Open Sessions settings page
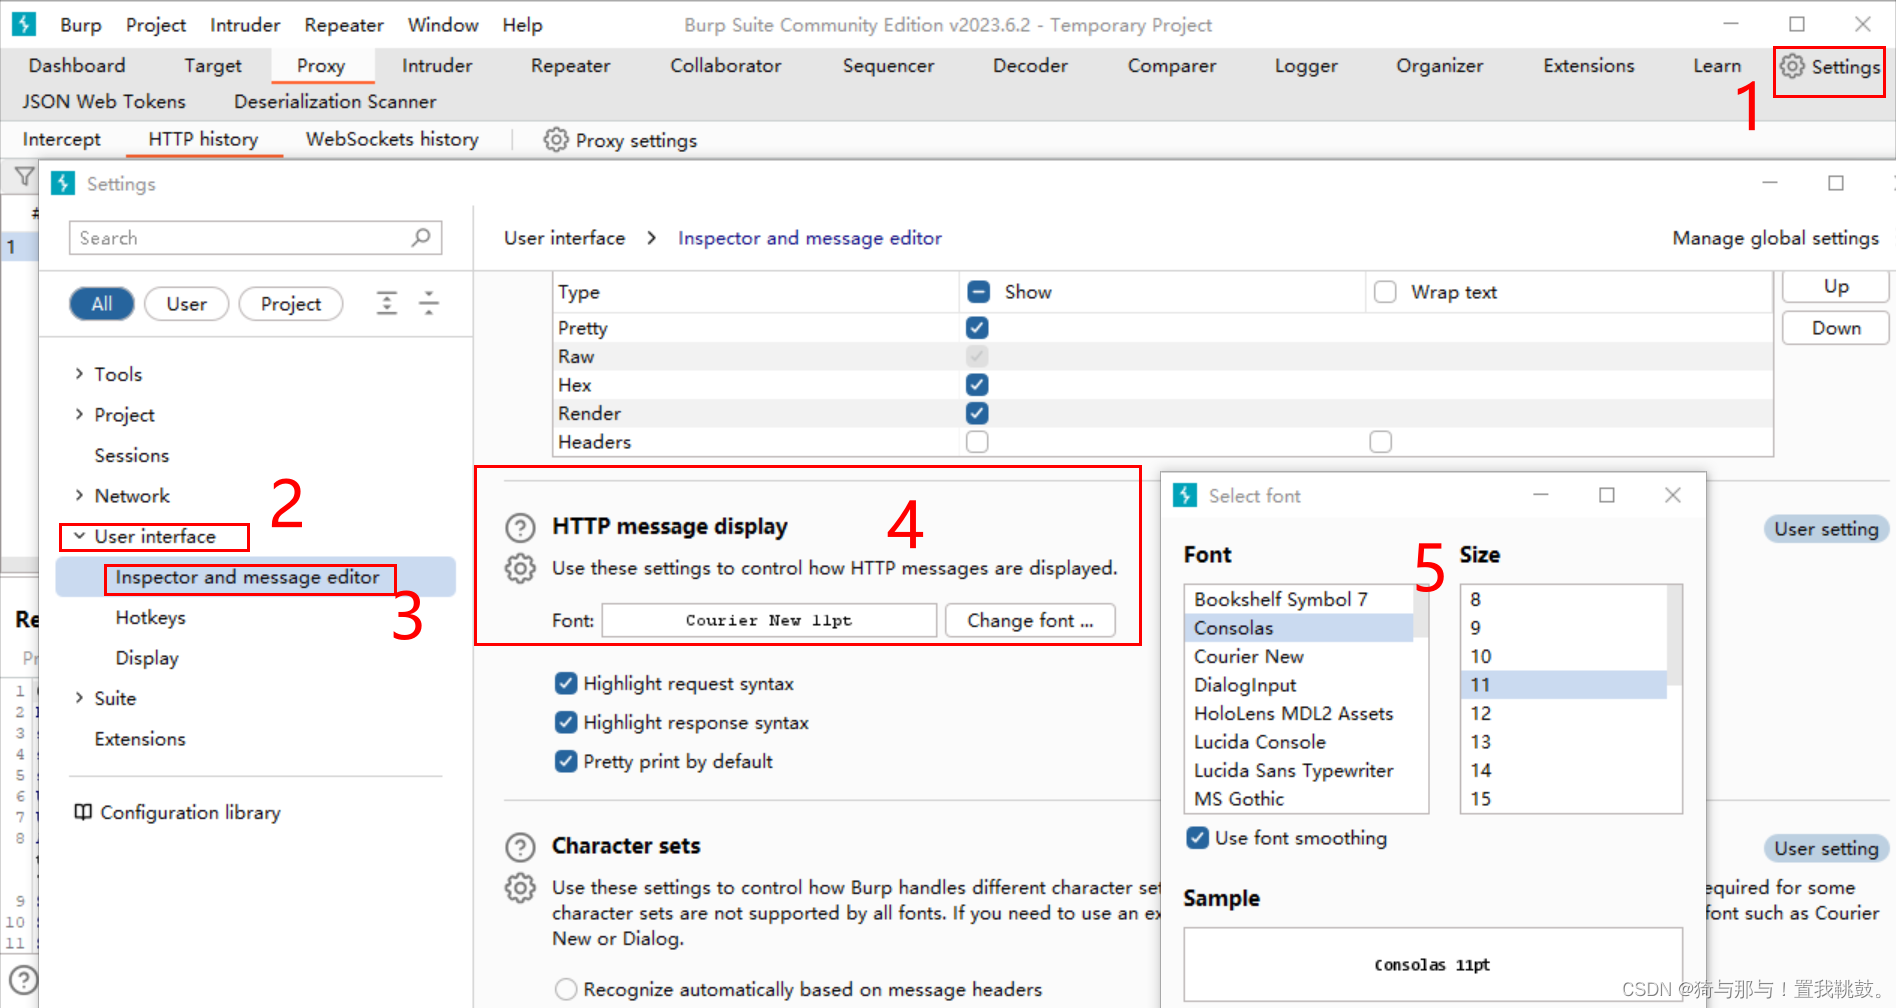Image resolution: width=1896 pixels, height=1008 pixels. (x=132, y=455)
